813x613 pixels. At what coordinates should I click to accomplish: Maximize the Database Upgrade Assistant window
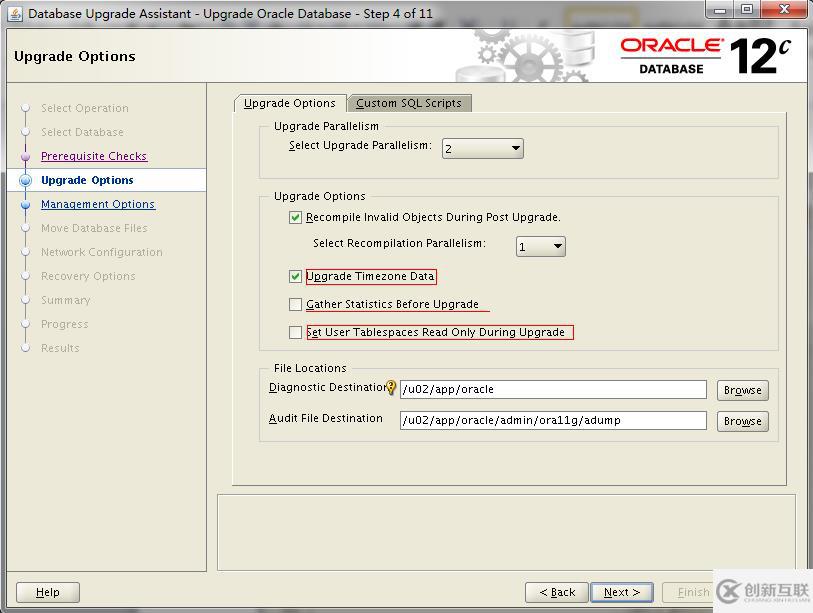click(x=748, y=10)
